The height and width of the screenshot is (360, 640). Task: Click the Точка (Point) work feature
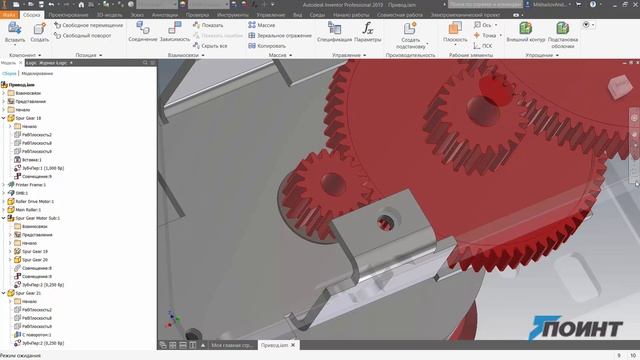pos(485,36)
